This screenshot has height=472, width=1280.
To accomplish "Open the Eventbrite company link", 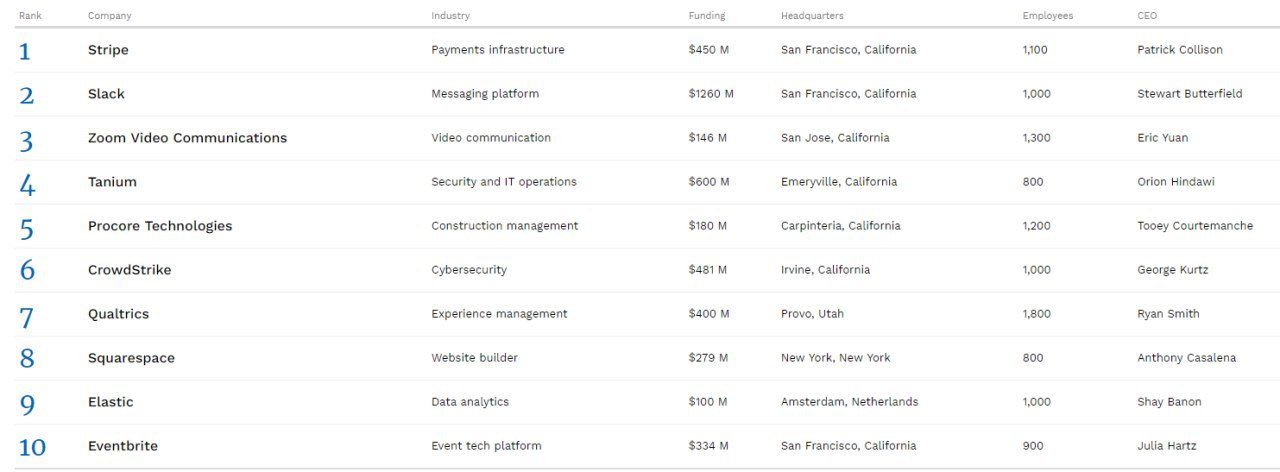I will 122,446.
